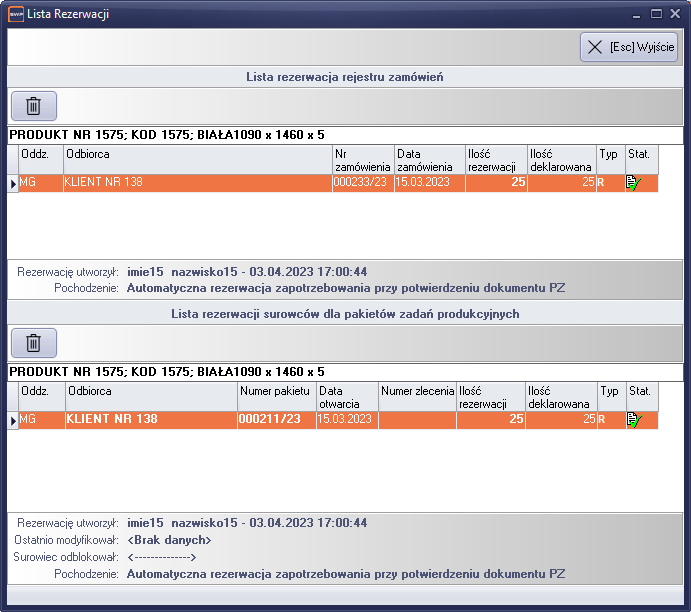Click the Data otwarcia column header
The width and height of the screenshot is (691, 612).
[x=346, y=397]
